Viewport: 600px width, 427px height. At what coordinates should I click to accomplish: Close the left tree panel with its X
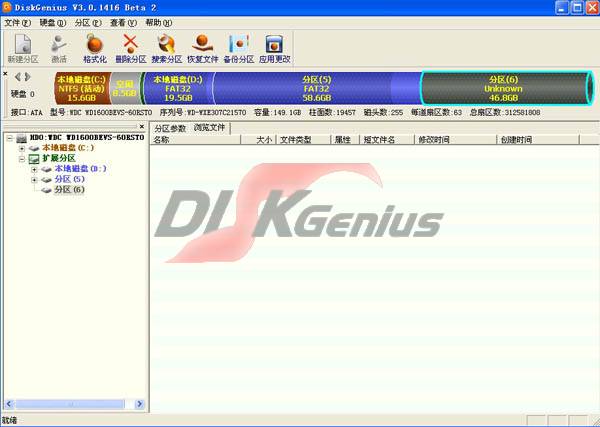(142, 126)
